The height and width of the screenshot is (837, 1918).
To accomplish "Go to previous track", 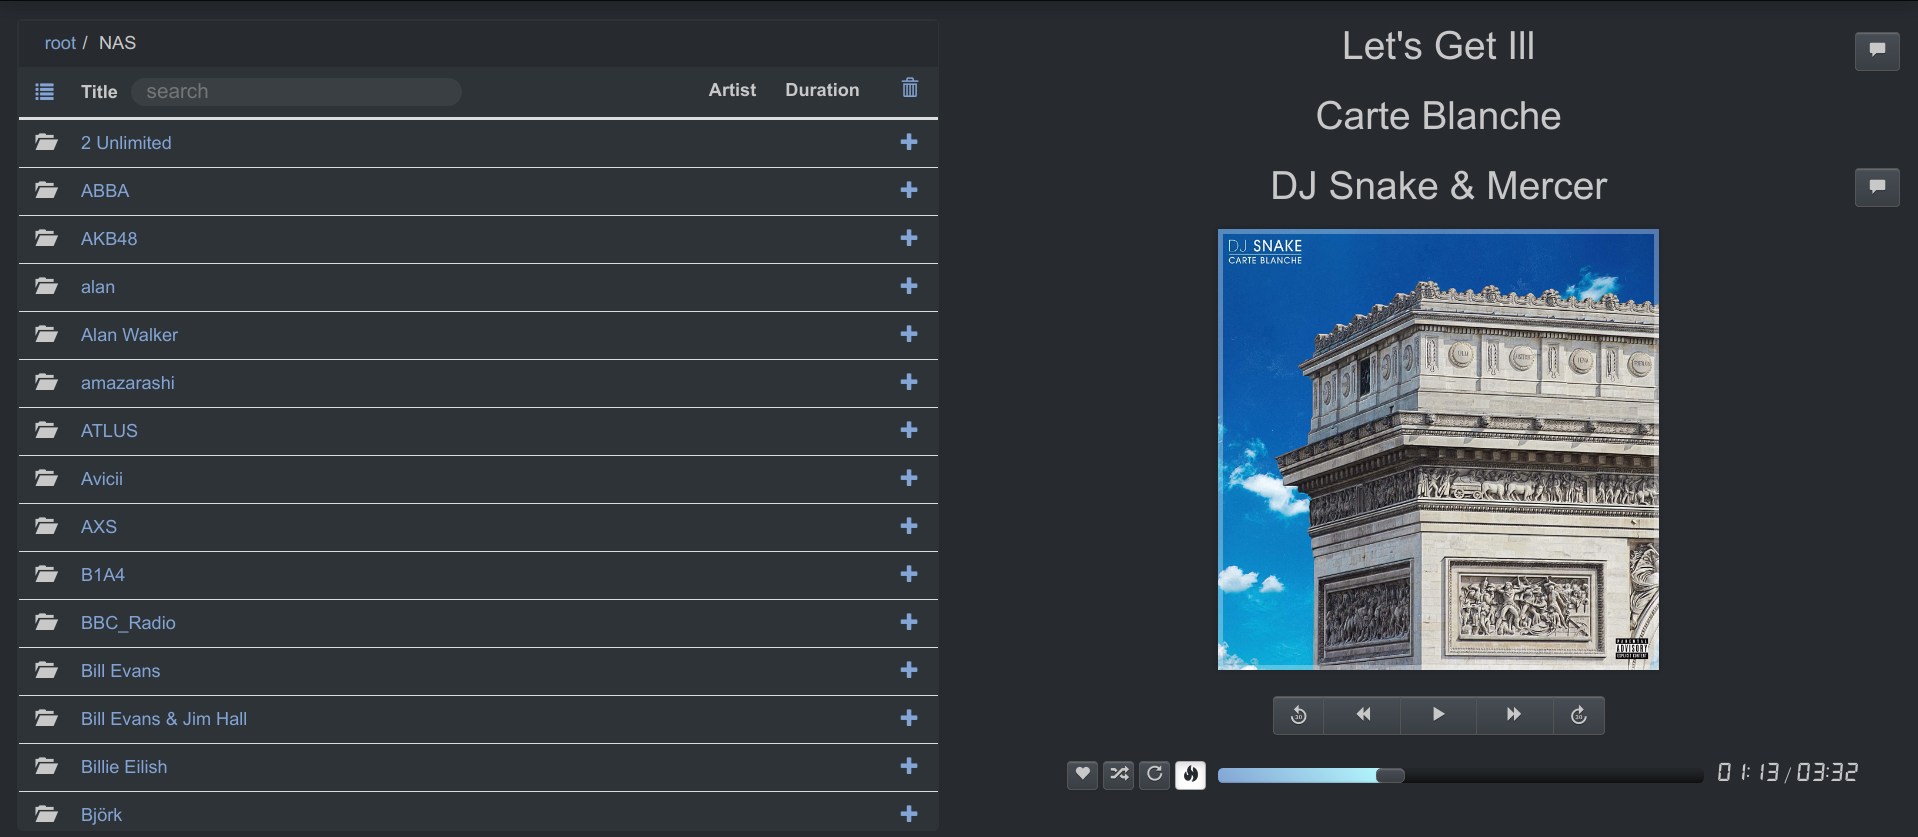I will (x=1363, y=715).
